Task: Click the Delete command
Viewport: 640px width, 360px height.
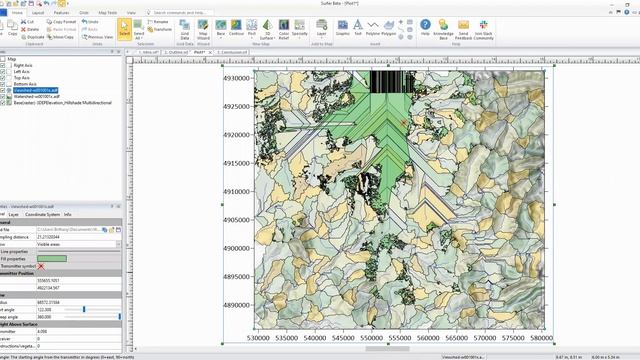Action: click(30, 29)
